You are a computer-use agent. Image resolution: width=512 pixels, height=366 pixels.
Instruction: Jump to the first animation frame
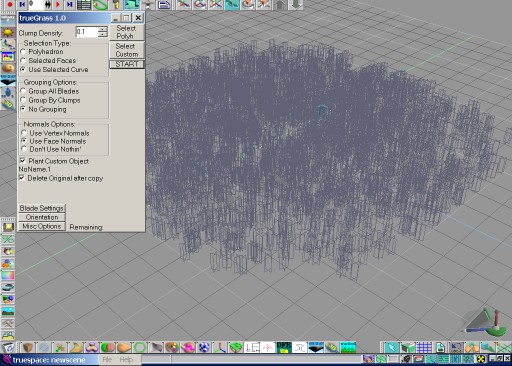click(x=22, y=4)
